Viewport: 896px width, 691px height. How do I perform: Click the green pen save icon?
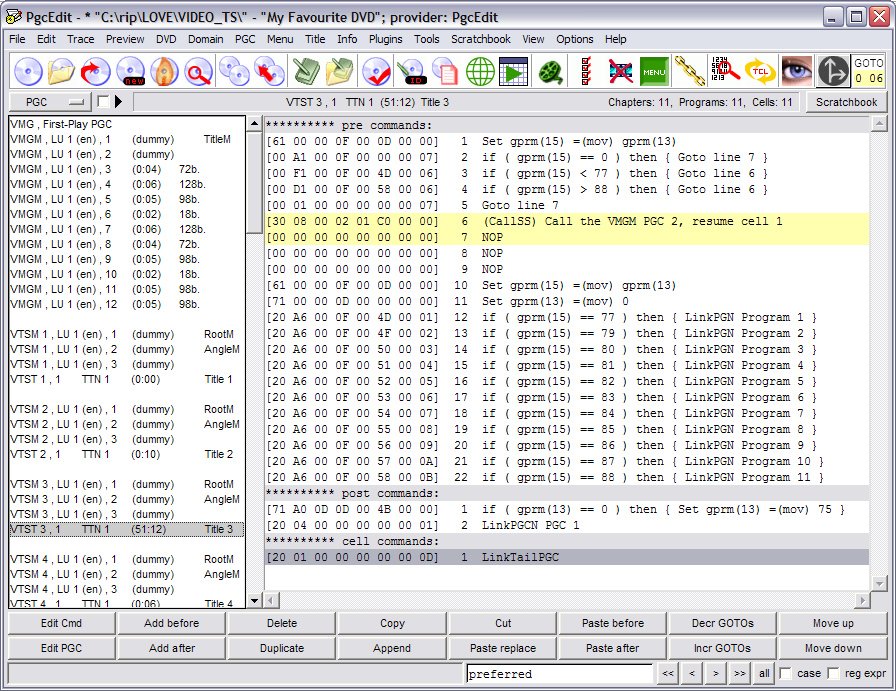306,71
